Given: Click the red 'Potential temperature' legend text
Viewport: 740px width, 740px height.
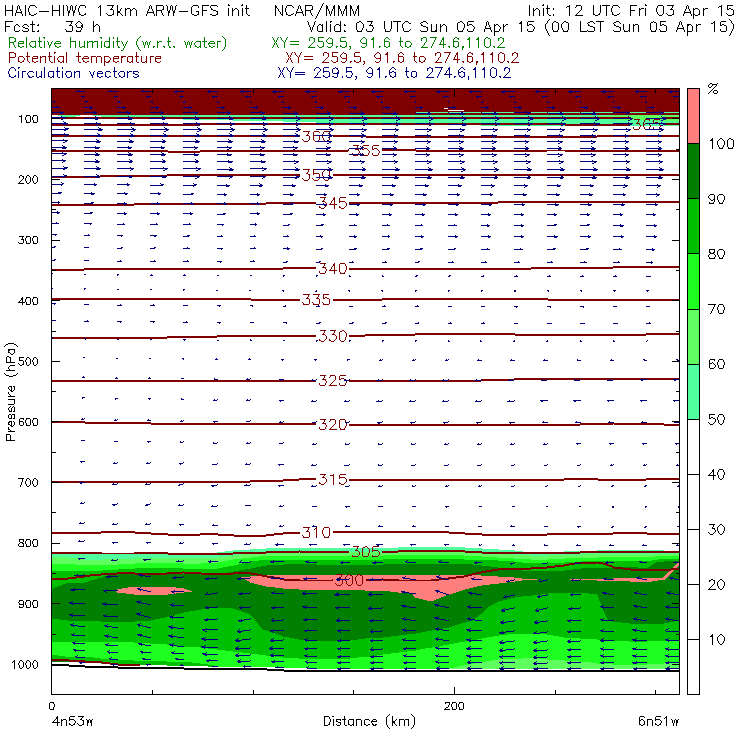Looking at the screenshot, I should [85, 58].
